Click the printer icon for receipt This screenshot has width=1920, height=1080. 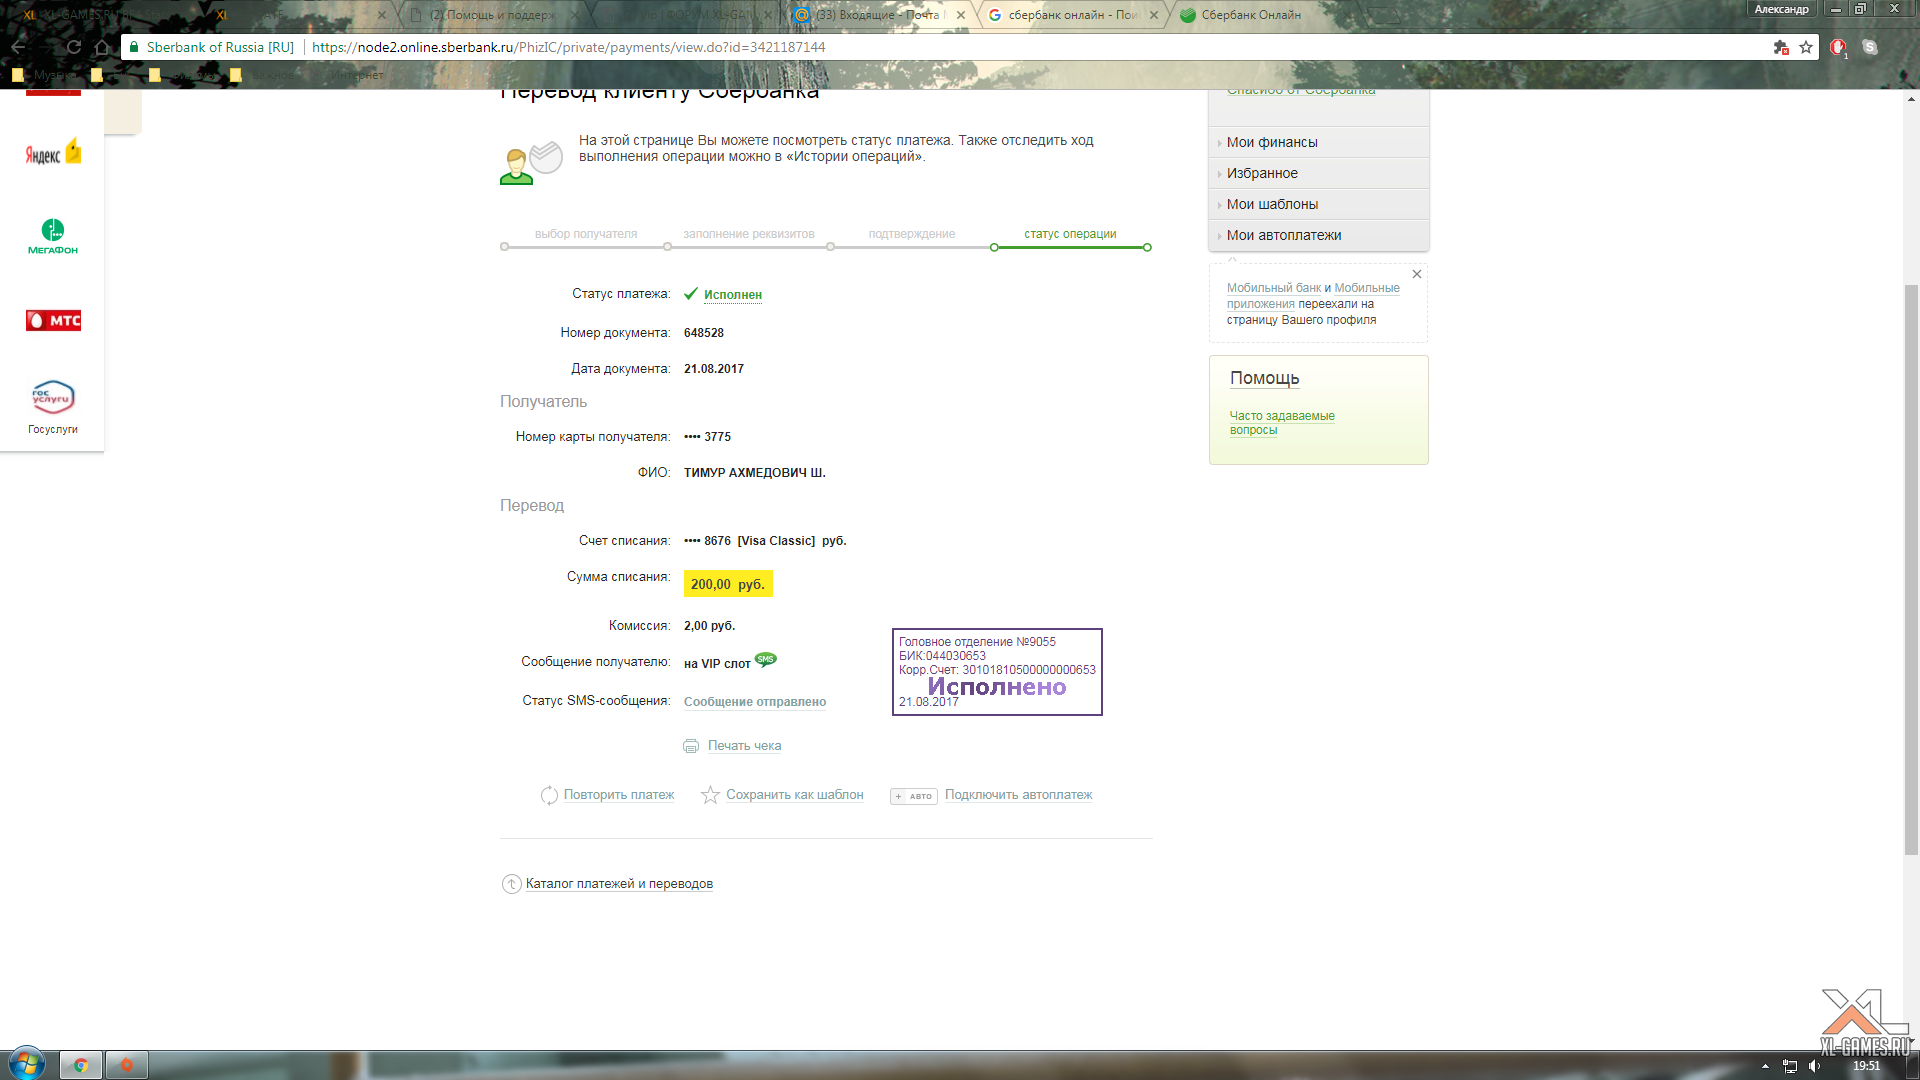pos(691,746)
